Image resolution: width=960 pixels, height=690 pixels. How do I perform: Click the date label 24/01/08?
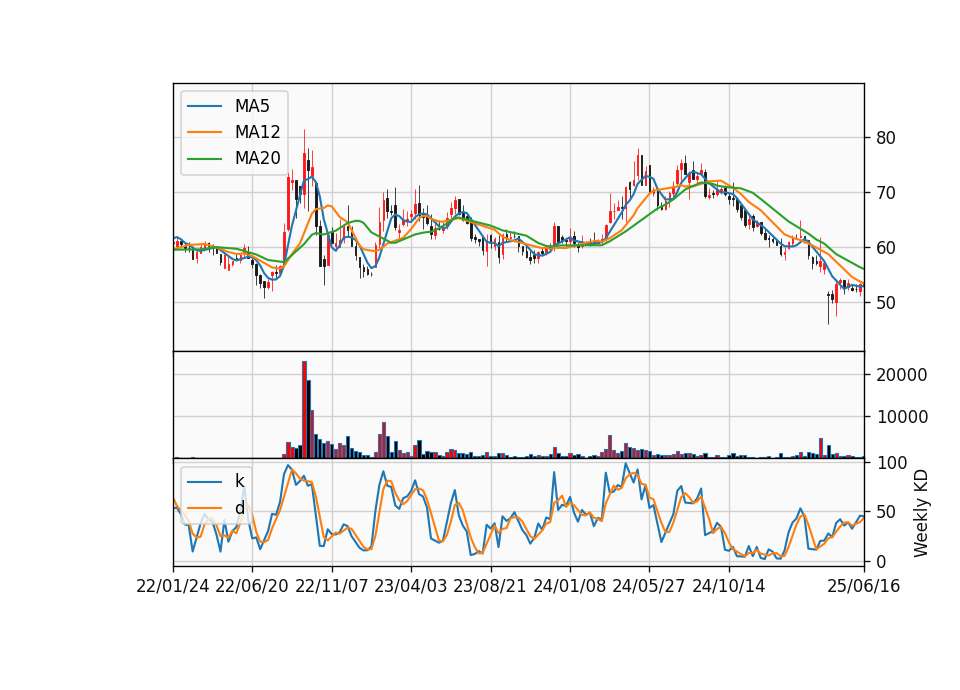[x=569, y=586]
